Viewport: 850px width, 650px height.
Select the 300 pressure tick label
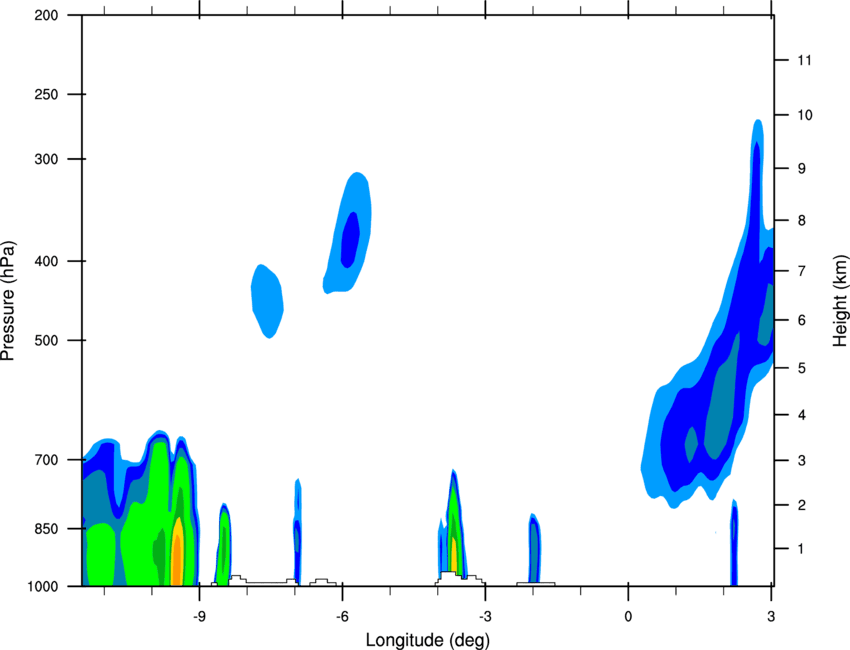coord(46,159)
